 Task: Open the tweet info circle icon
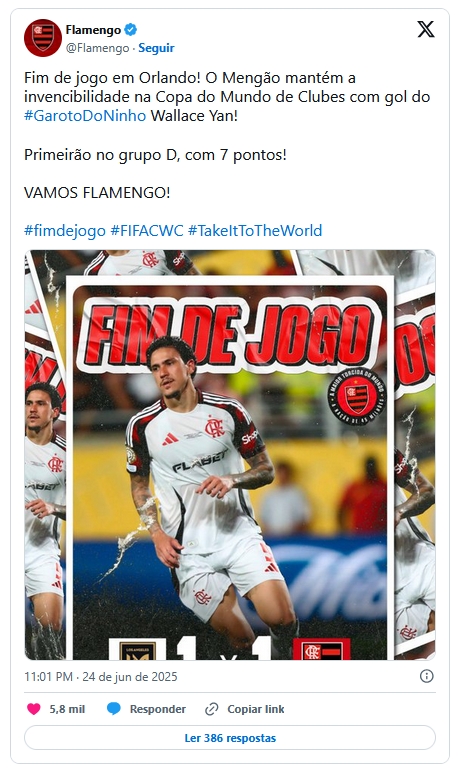(426, 676)
